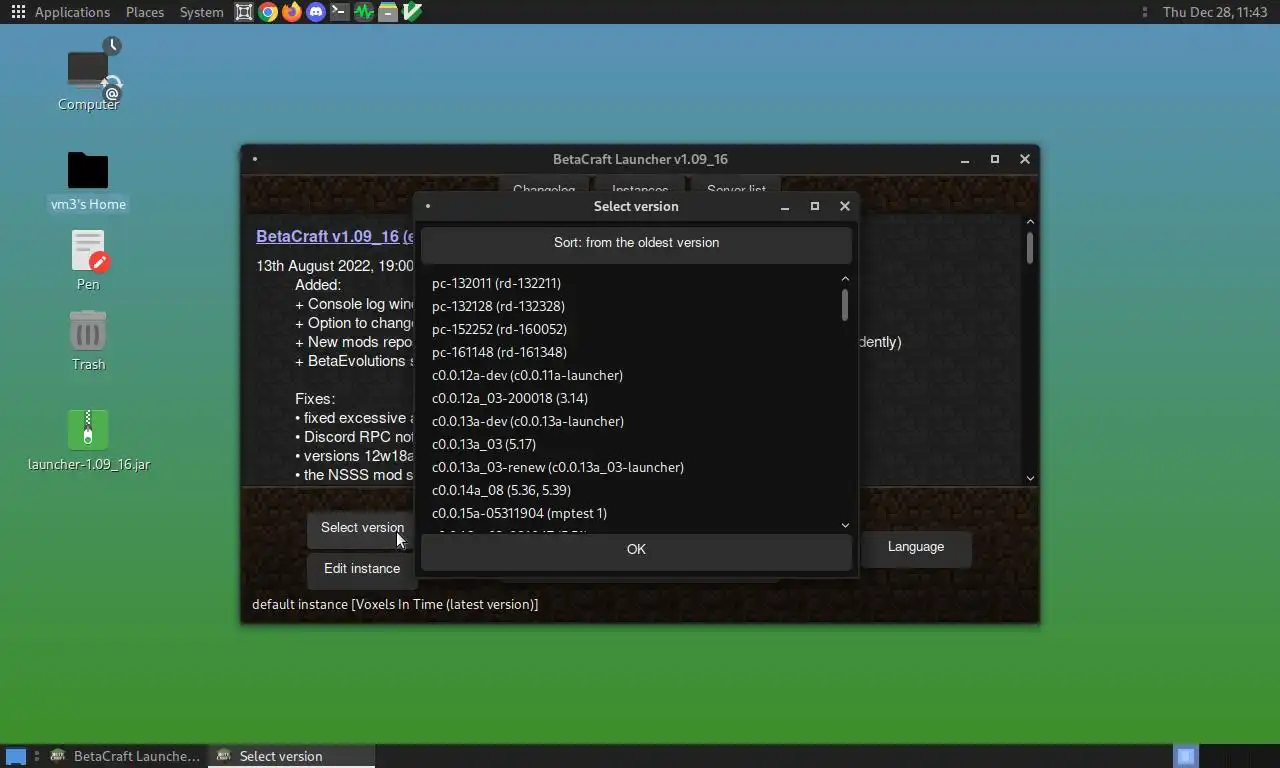1280x768 pixels.
Task: Minimize the Select version dialog
Action: 785,207
